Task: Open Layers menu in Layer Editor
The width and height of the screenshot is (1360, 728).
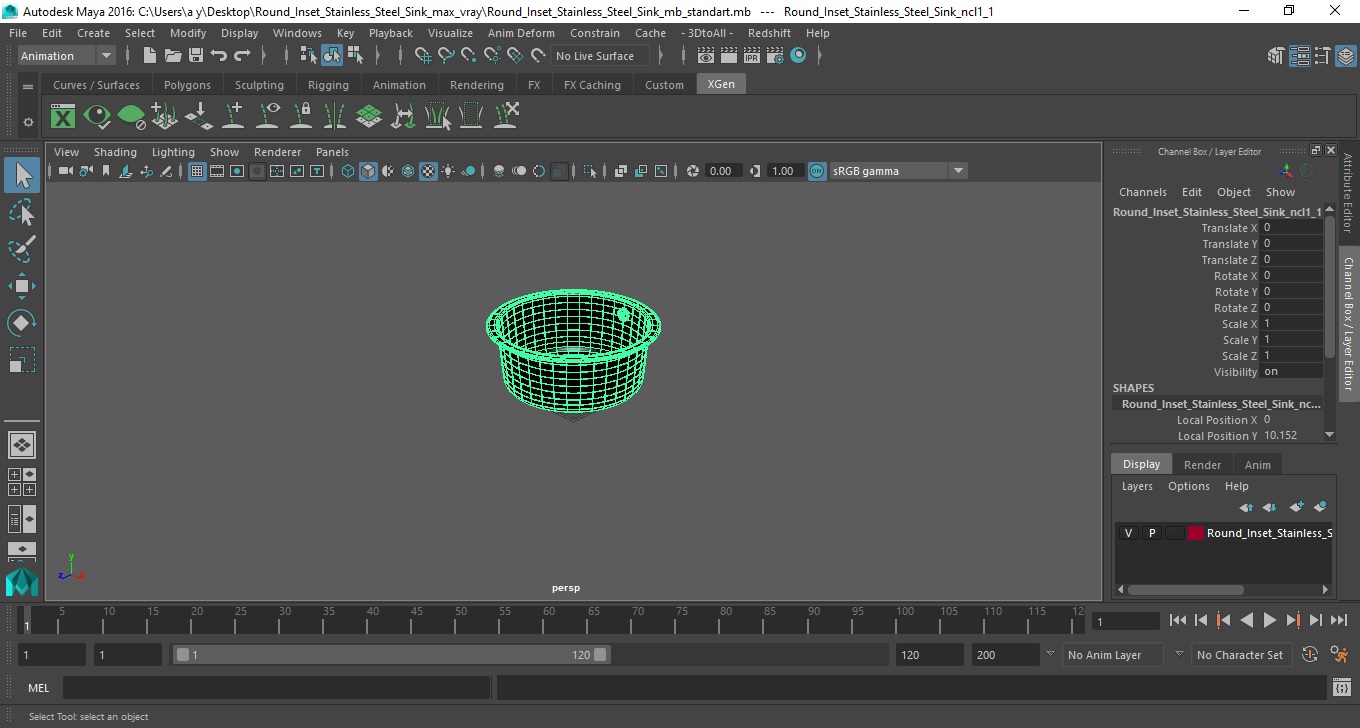Action: click(x=1137, y=486)
